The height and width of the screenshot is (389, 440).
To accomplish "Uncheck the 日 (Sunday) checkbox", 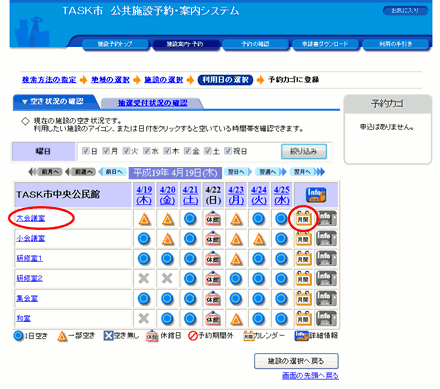I will point(86,151).
